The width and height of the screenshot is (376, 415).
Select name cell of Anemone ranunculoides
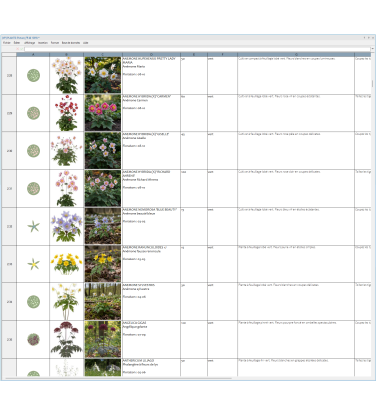click(151, 264)
